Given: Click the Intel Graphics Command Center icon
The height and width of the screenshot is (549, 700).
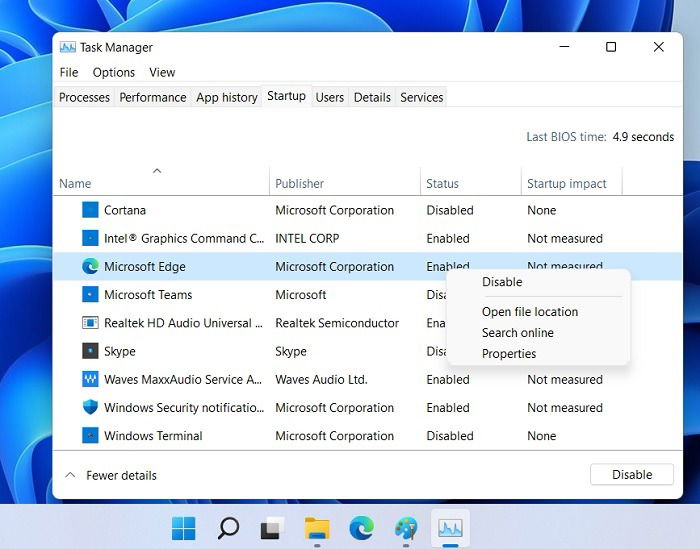Looking at the screenshot, I should click(90, 238).
